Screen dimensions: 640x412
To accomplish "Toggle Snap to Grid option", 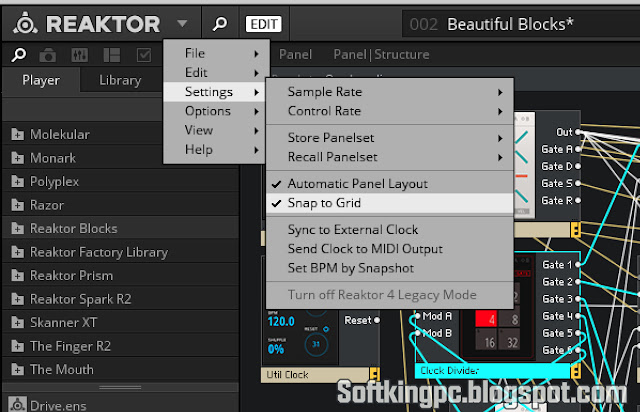I will pyautogui.click(x=390, y=203).
